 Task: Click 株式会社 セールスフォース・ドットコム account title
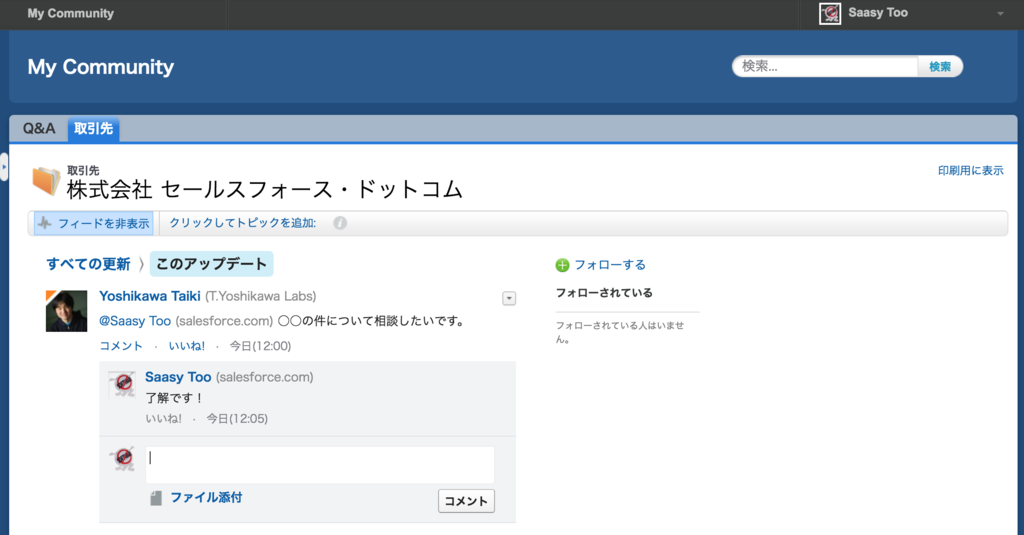(264, 189)
